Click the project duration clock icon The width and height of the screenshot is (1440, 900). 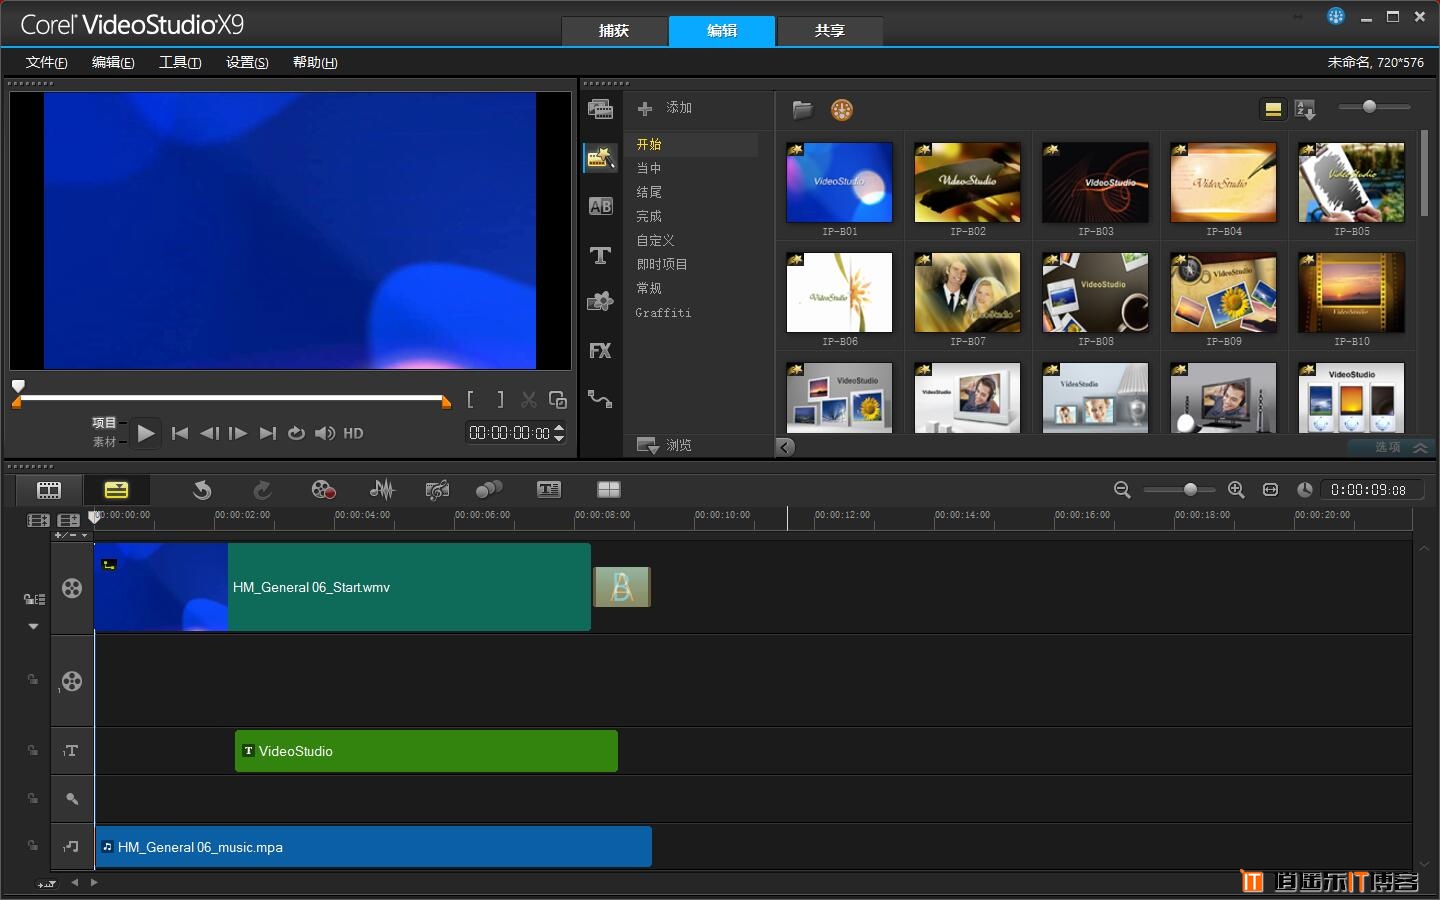click(1305, 490)
